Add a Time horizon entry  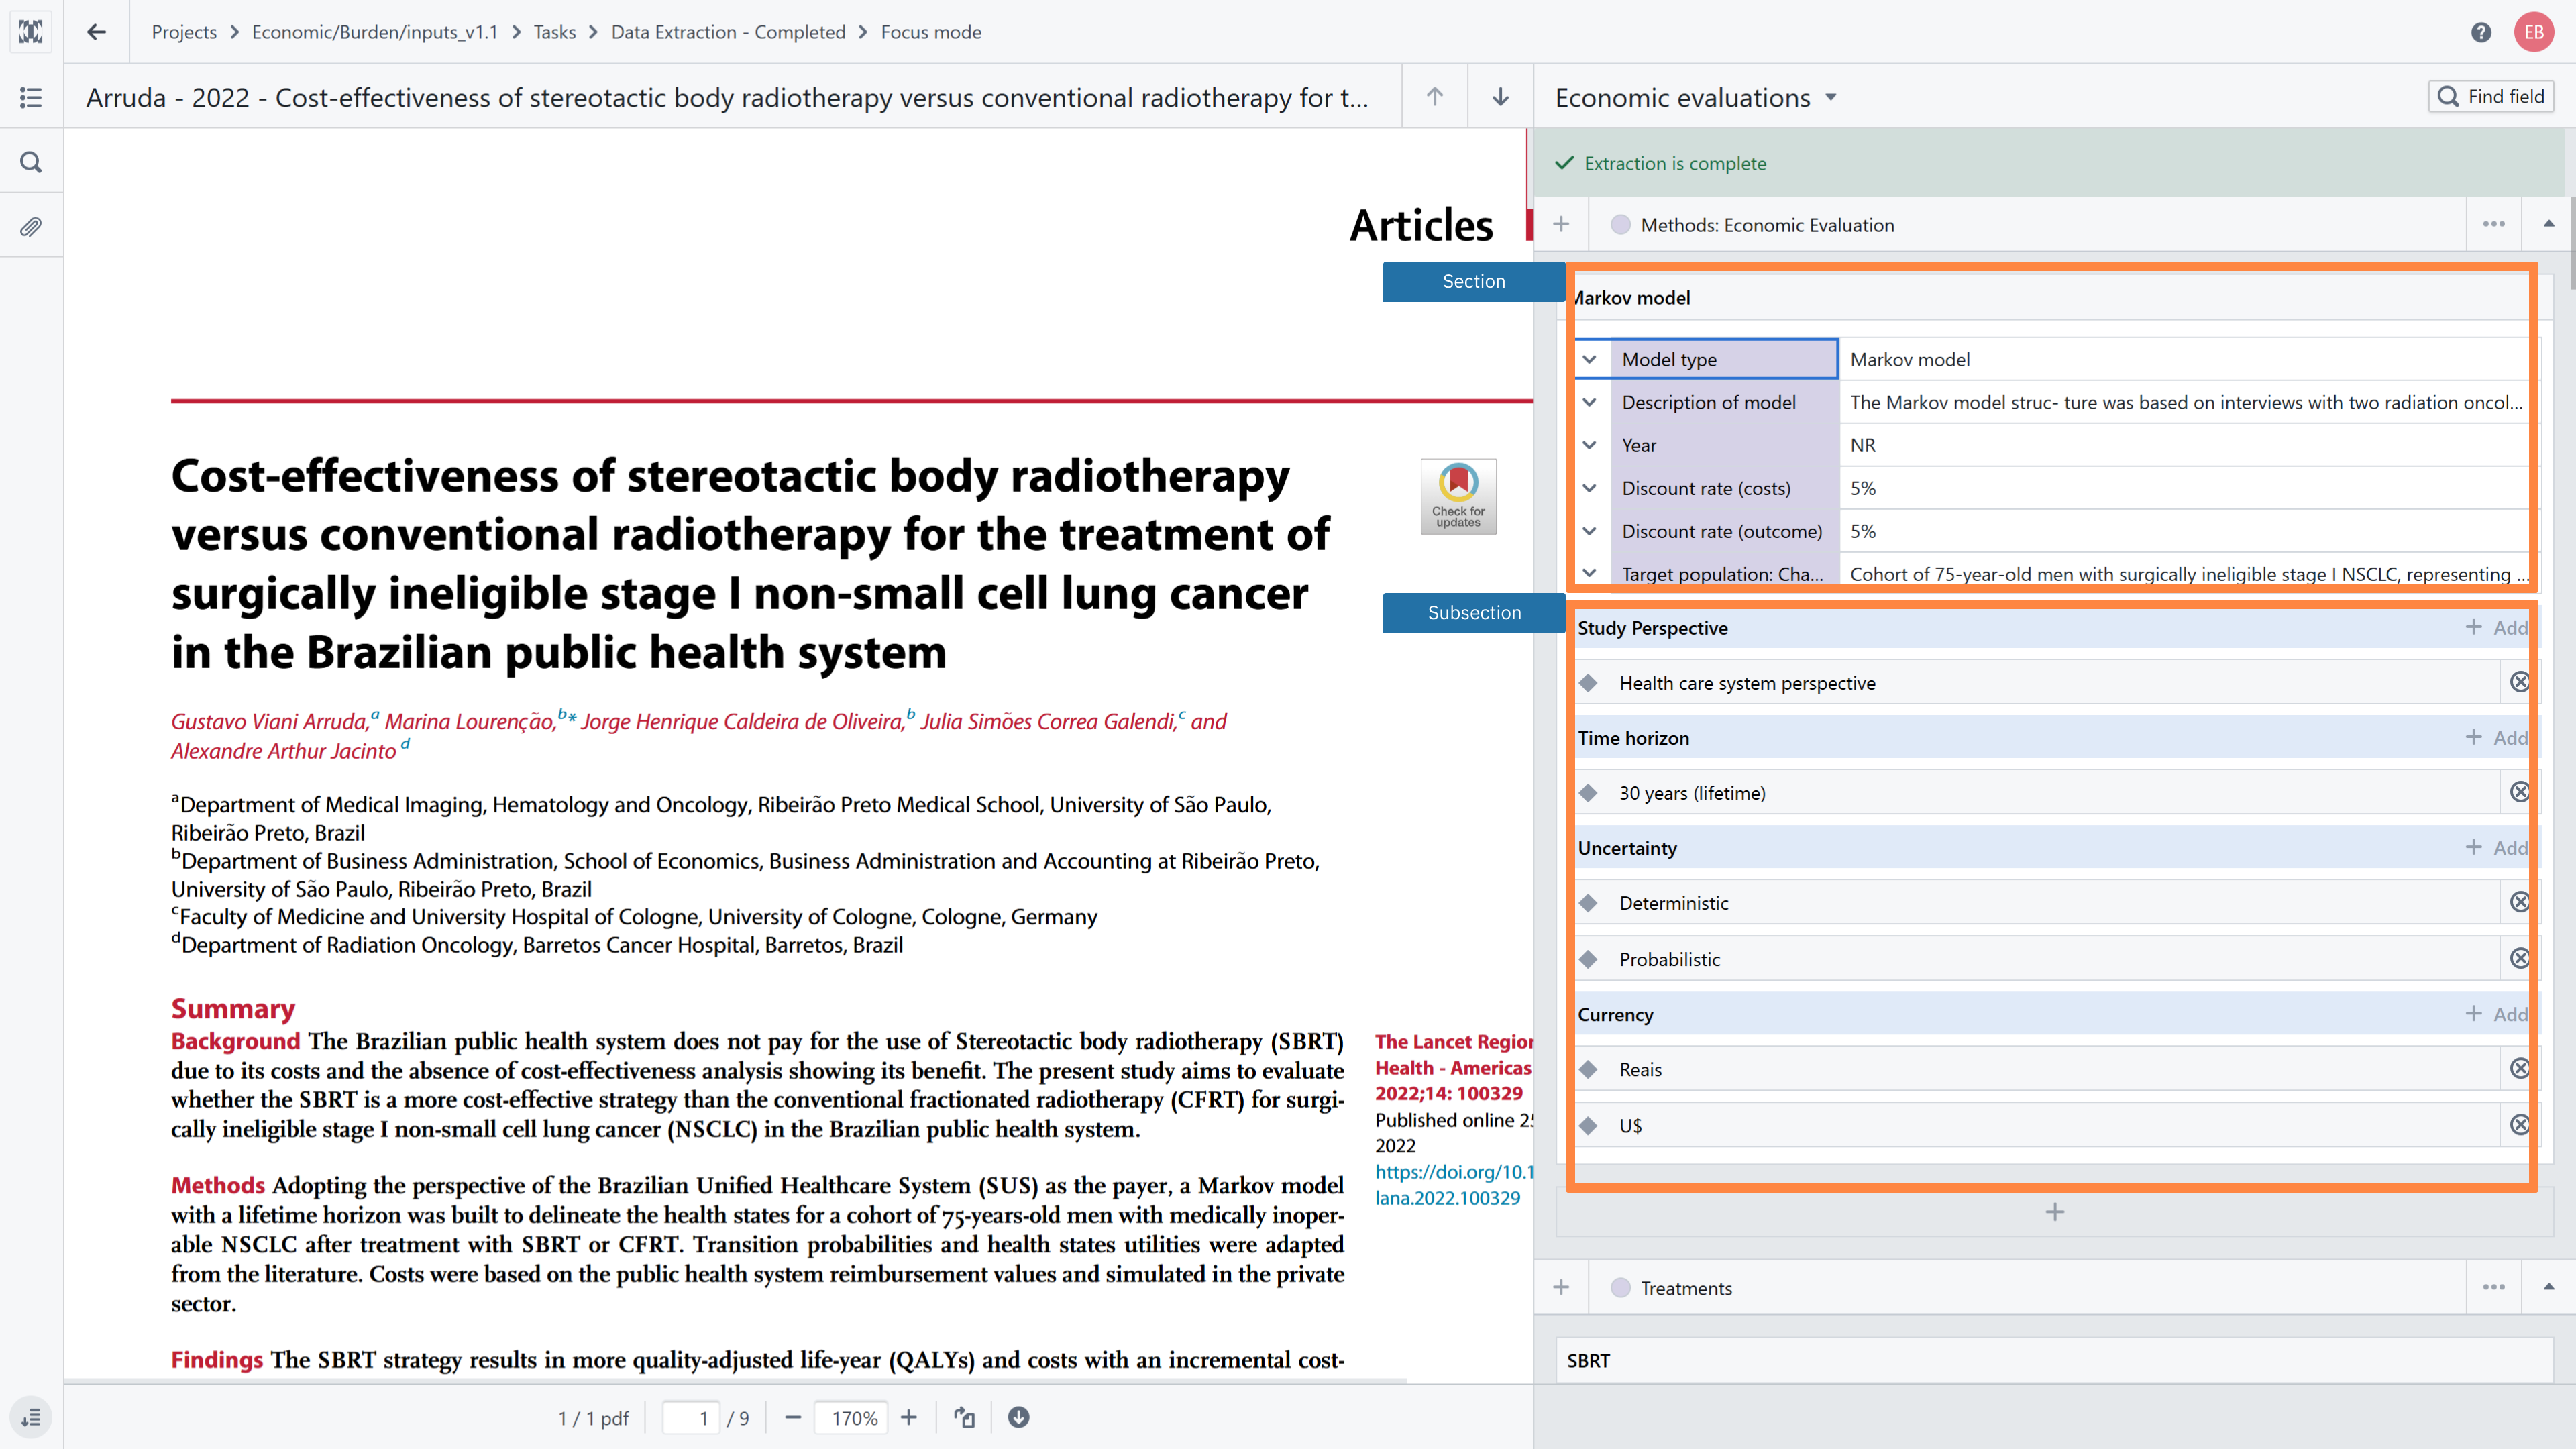click(x=2496, y=737)
